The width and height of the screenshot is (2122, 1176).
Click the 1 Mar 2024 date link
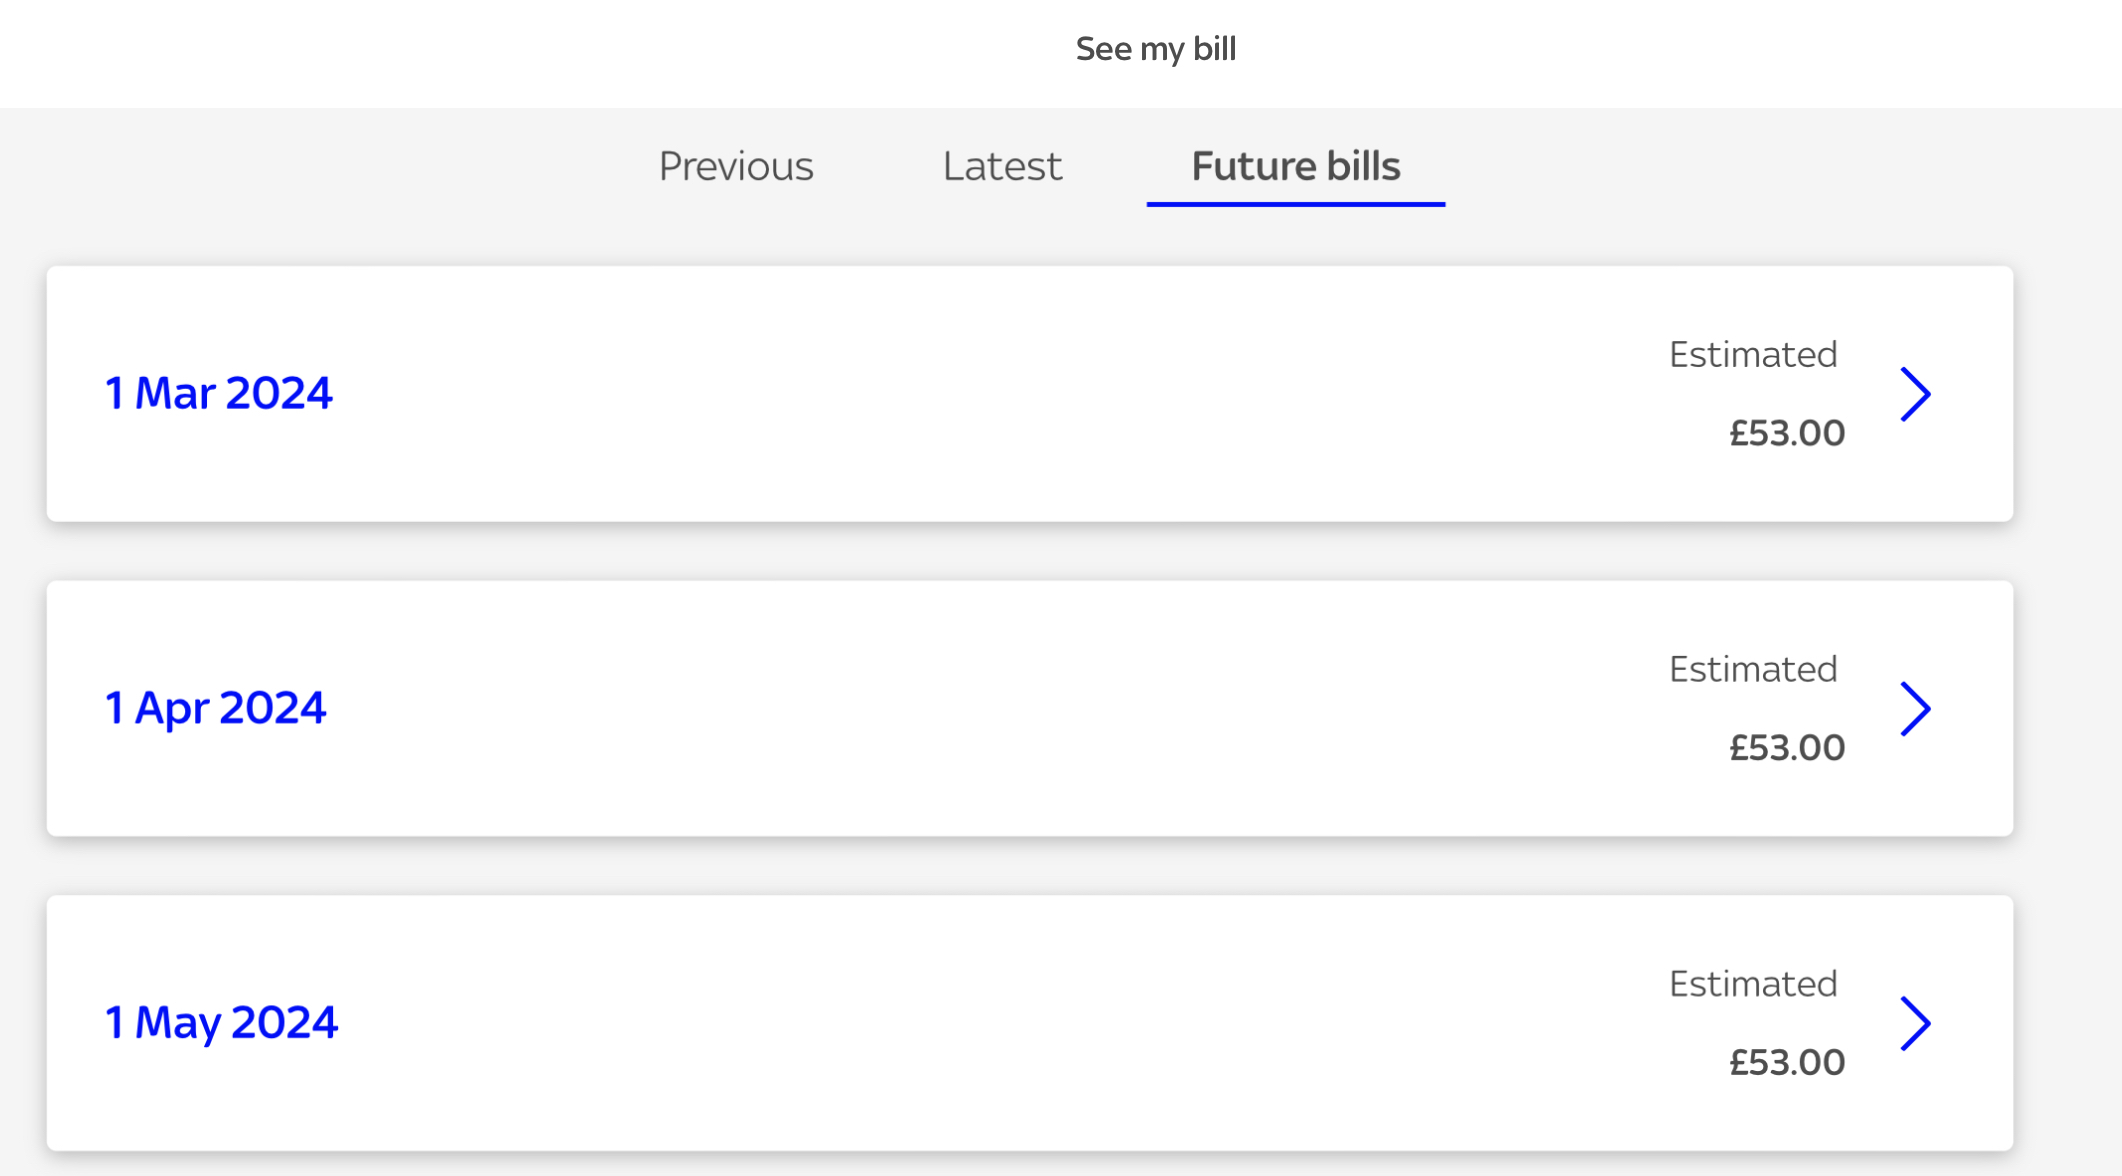218,393
